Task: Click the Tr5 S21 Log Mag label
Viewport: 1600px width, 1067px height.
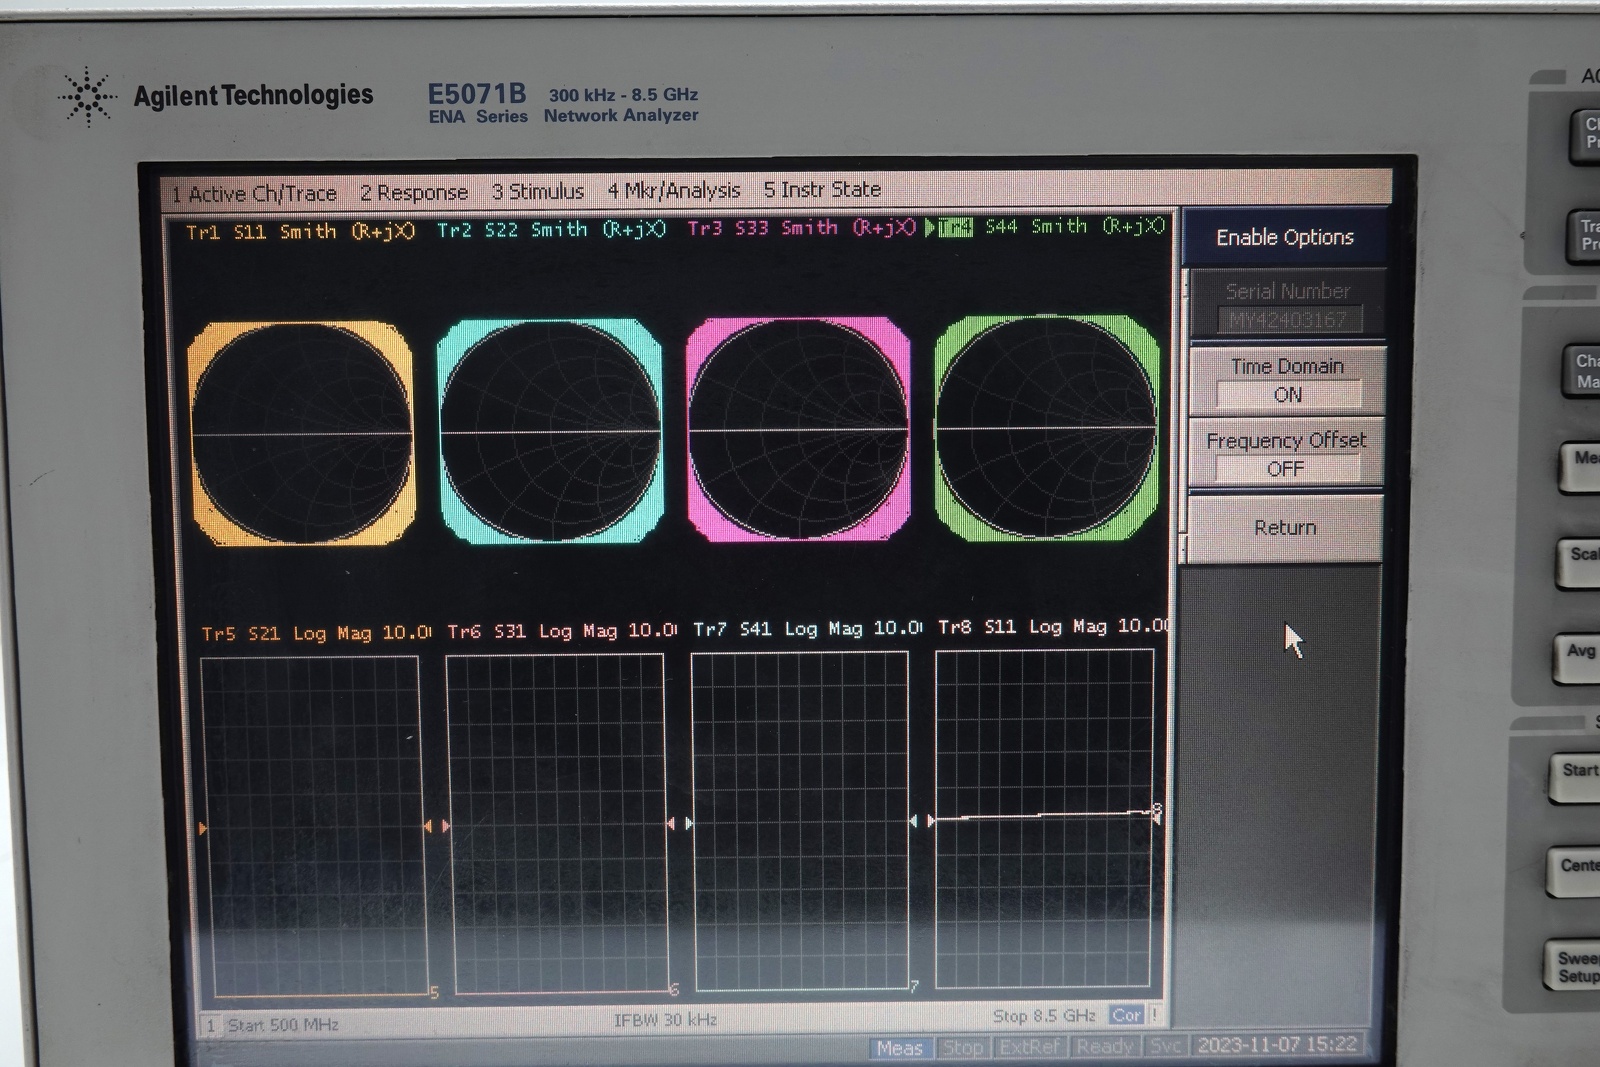Action: (x=316, y=633)
